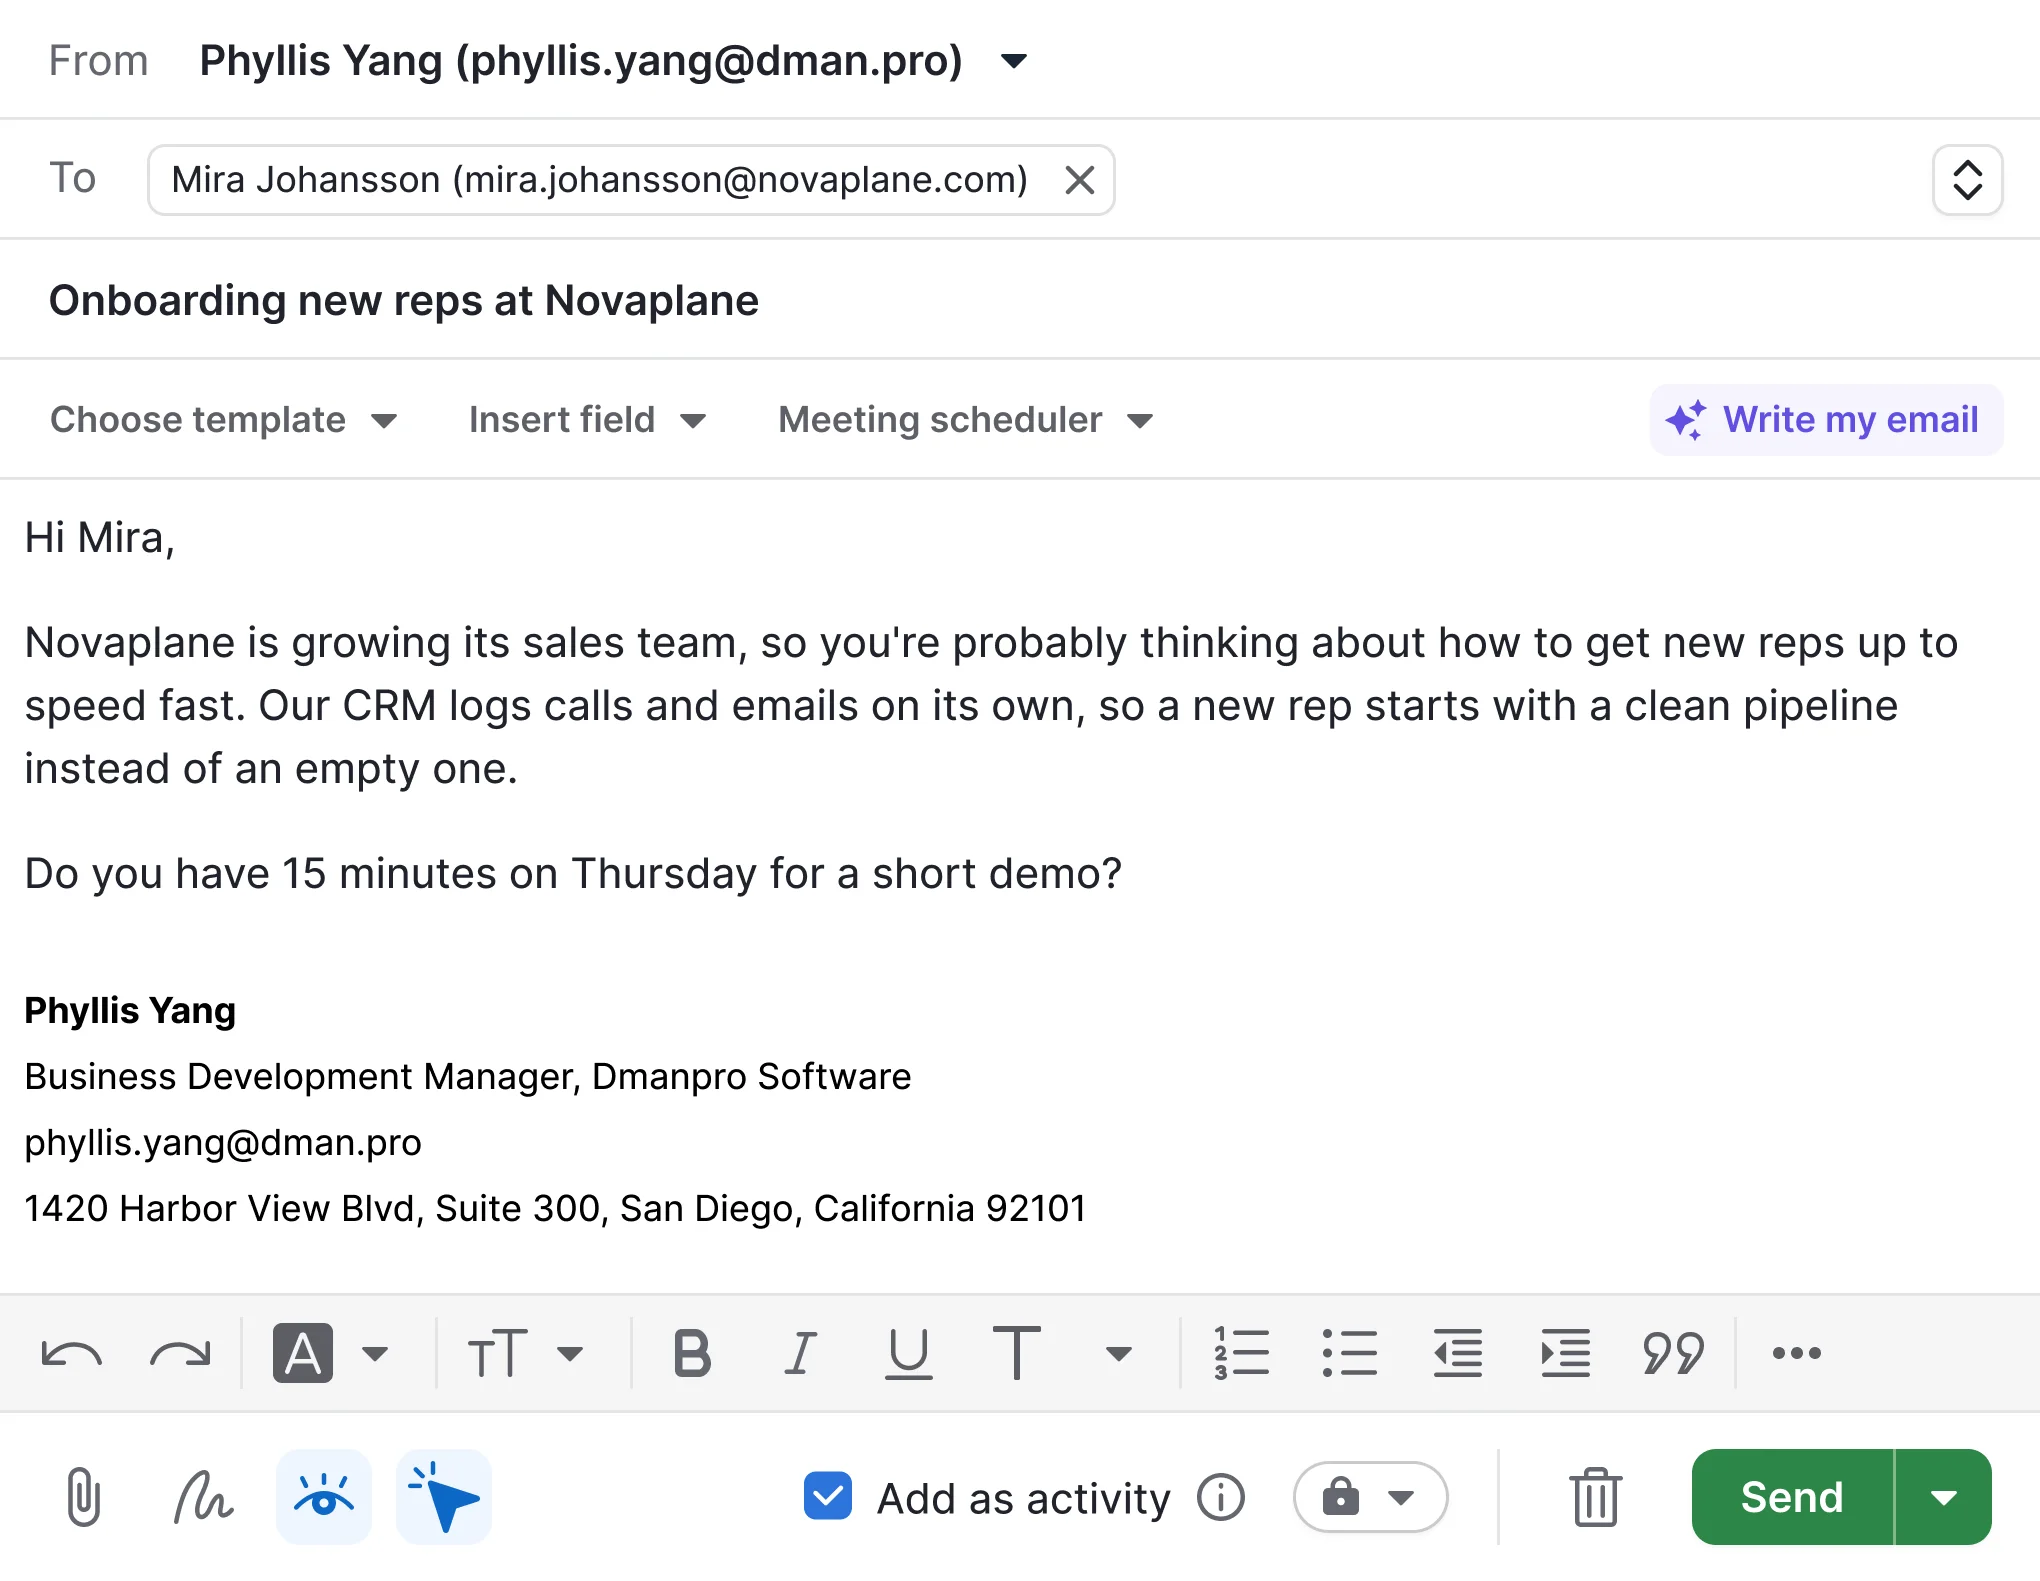This screenshot has width=2040, height=1581.
Task: Open the Insert field menu
Action: coord(588,420)
